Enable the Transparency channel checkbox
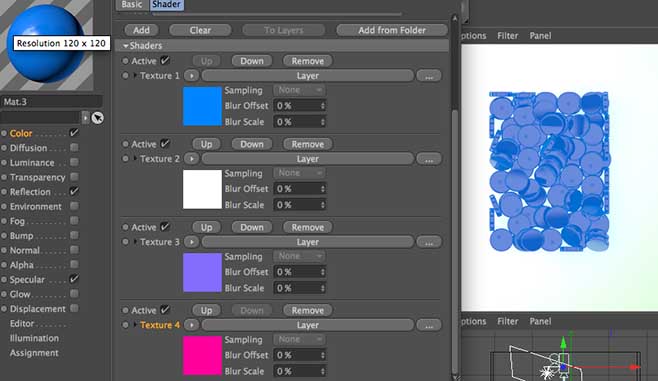 (74, 177)
